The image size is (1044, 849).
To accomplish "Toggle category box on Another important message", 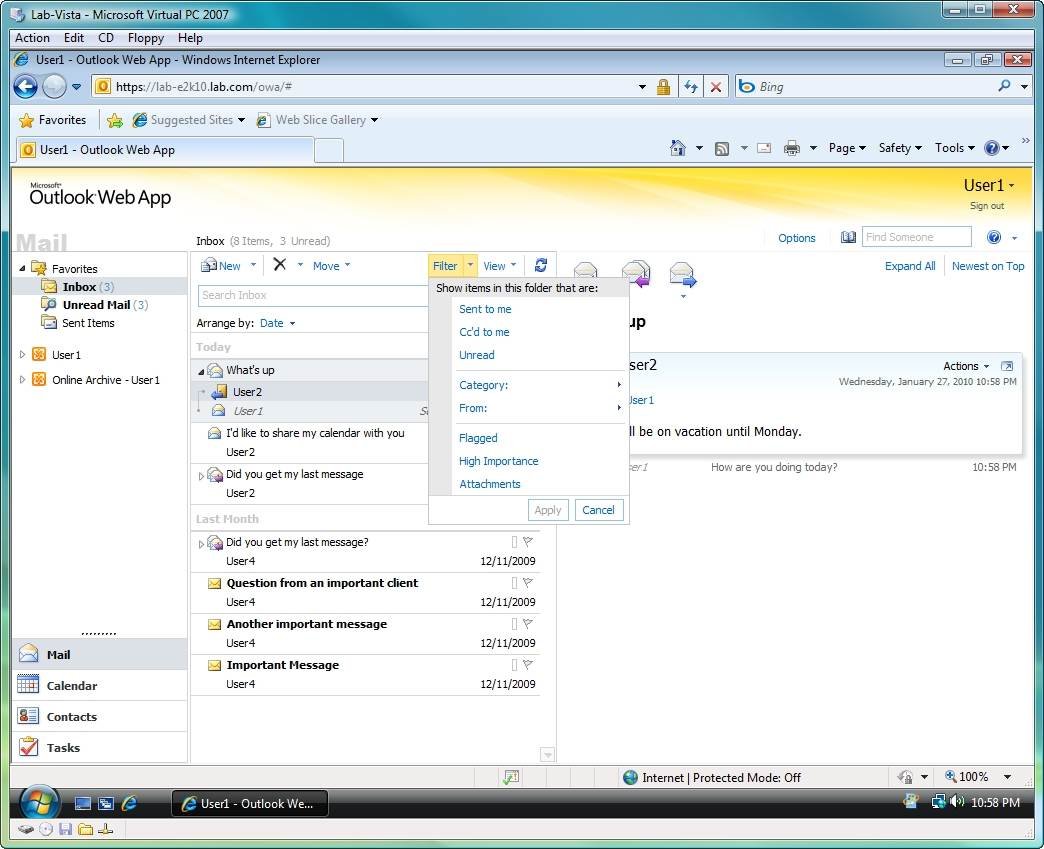I will 515,624.
